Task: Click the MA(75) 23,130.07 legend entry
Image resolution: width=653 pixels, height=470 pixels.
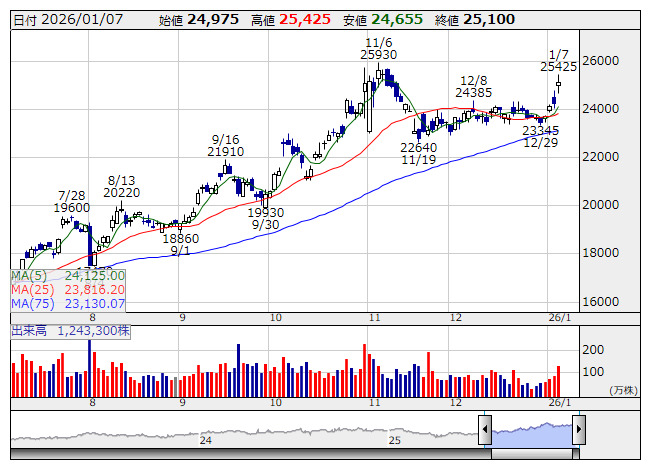Action: [68, 304]
